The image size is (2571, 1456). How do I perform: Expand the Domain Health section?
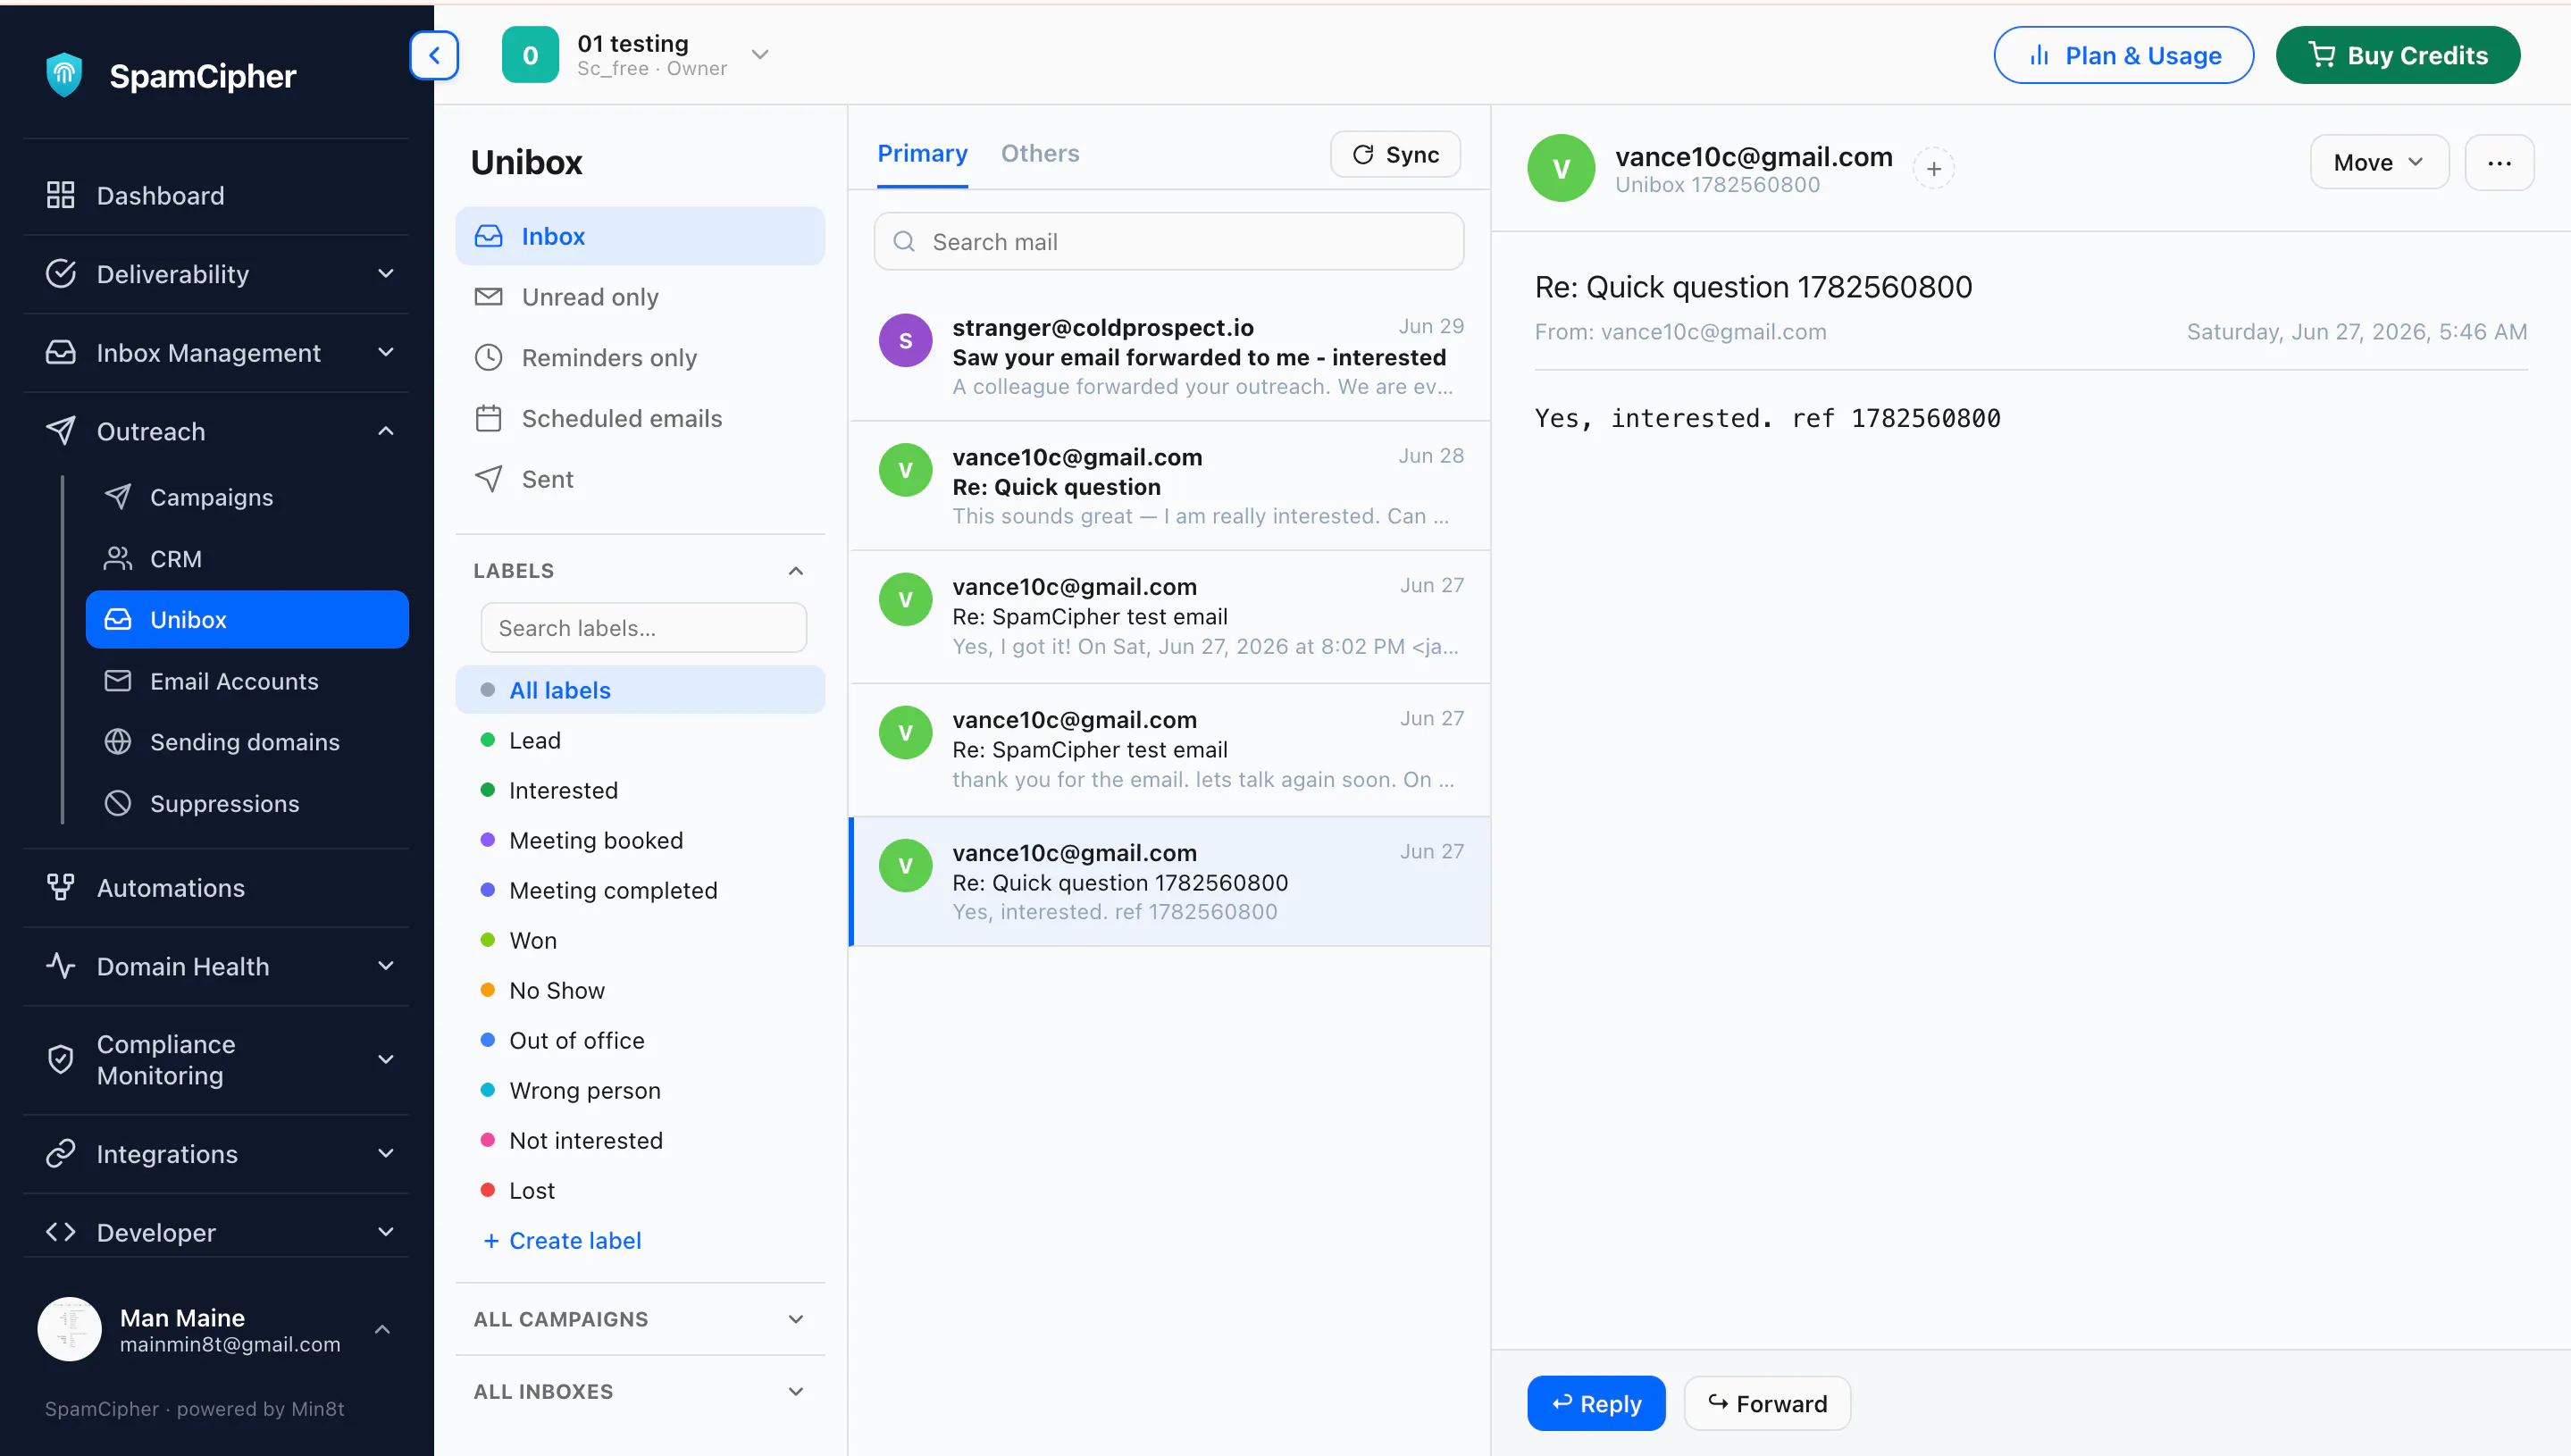(x=216, y=967)
